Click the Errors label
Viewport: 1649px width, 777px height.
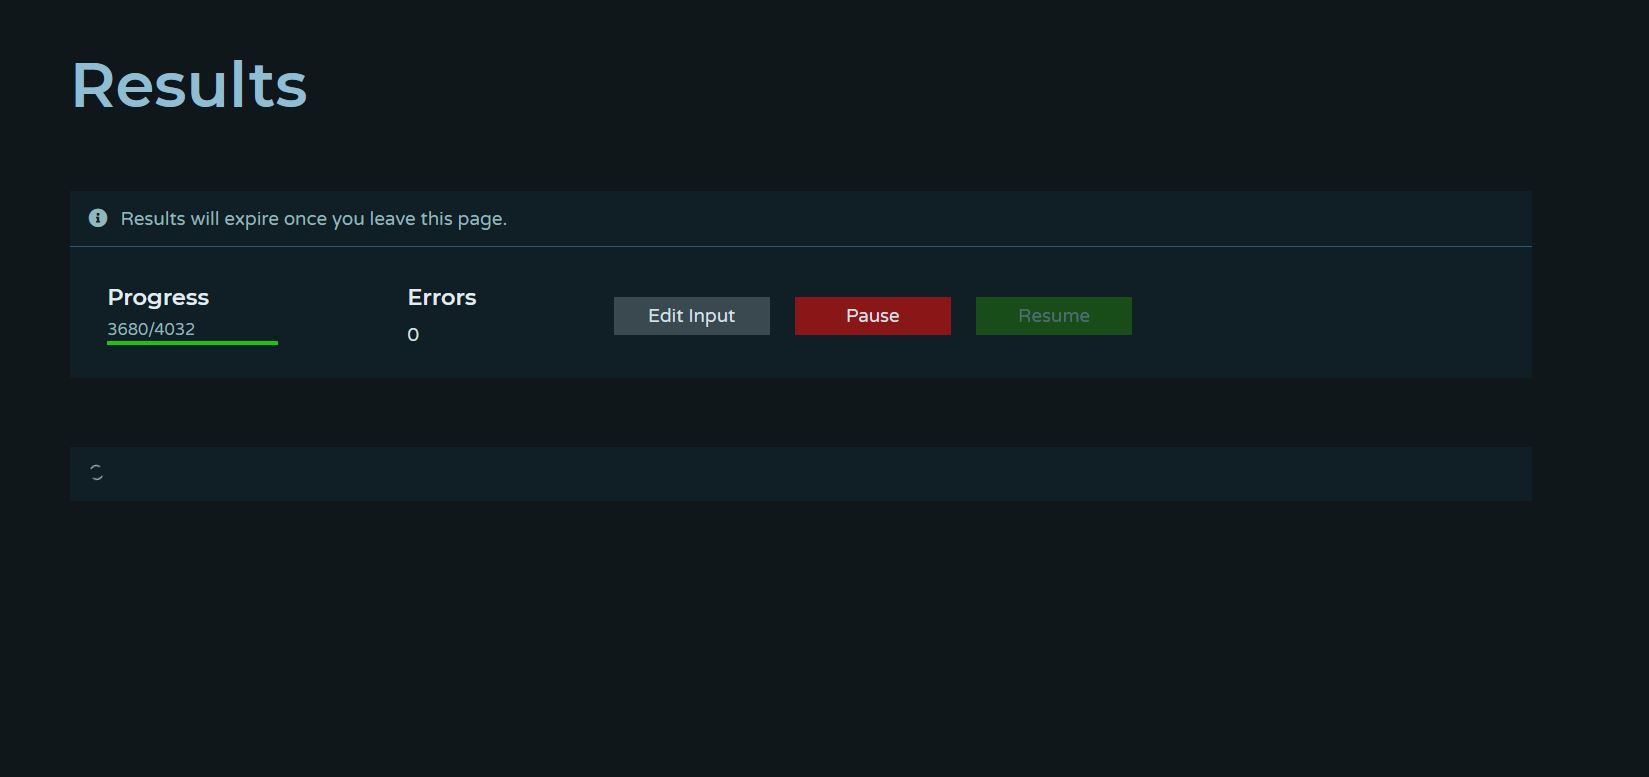[442, 298]
